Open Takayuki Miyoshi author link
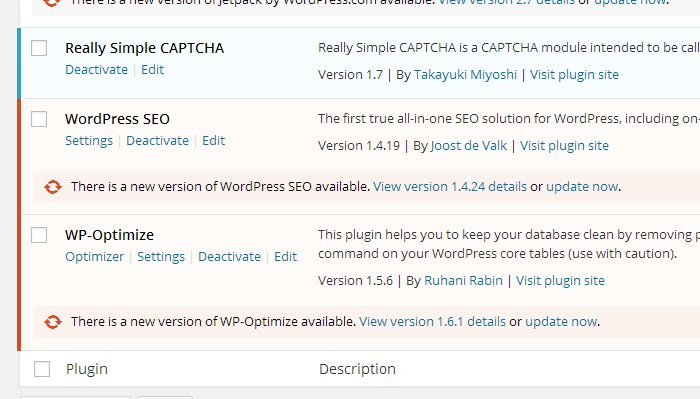The width and height of the screenshot is (700, 399). coord(465,75)
